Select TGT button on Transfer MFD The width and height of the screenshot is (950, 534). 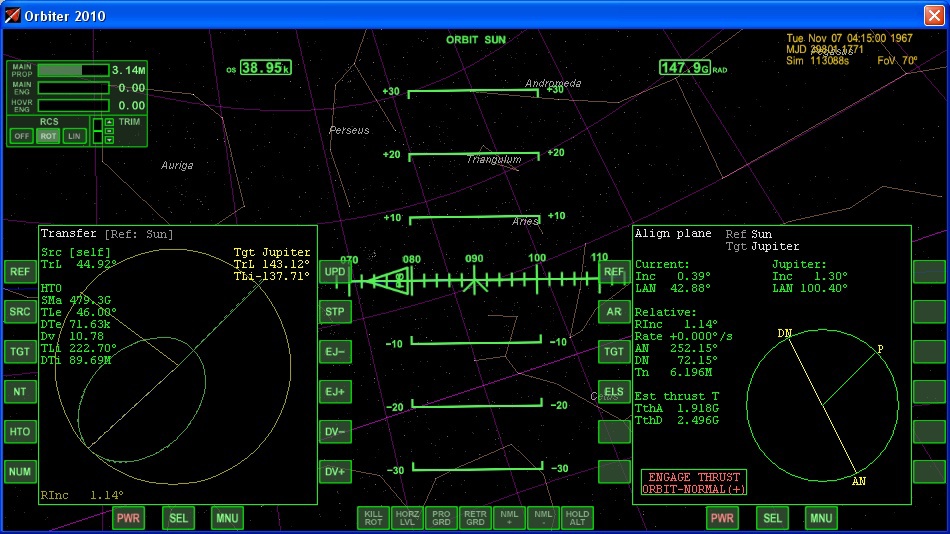[19, 352]
